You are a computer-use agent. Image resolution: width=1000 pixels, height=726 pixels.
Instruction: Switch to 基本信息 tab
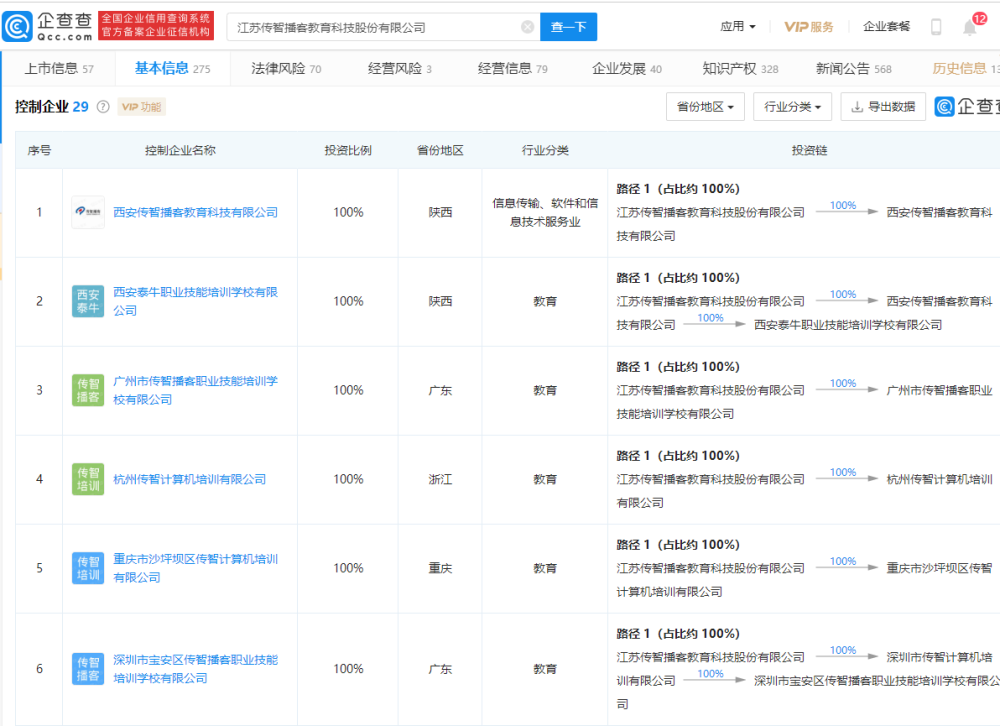point(172,68)
